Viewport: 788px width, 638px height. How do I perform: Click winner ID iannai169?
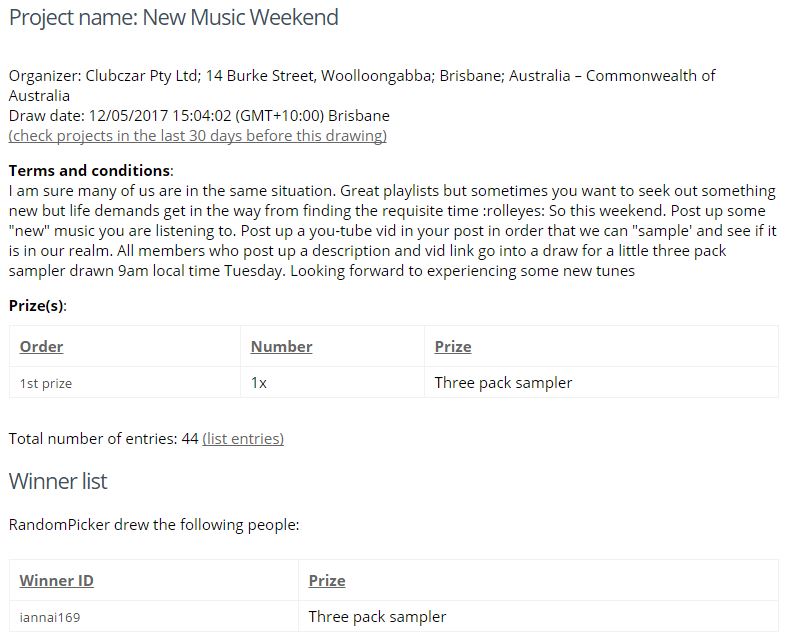coord(50,617)
